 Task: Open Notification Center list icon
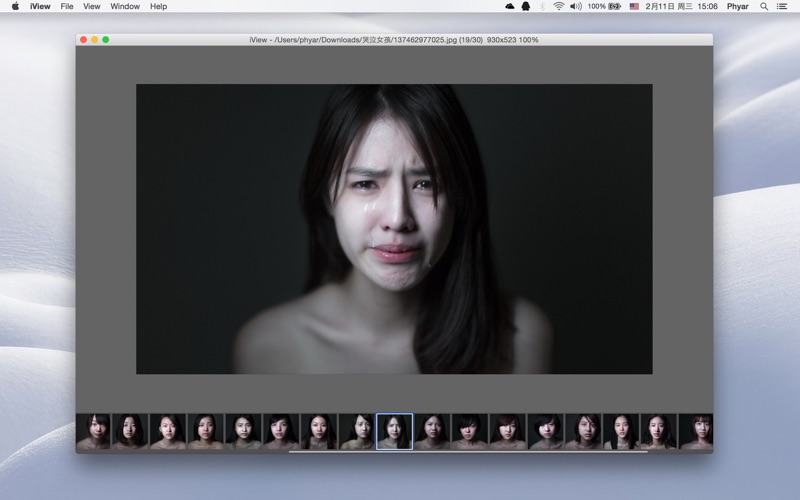coord(783,6)
